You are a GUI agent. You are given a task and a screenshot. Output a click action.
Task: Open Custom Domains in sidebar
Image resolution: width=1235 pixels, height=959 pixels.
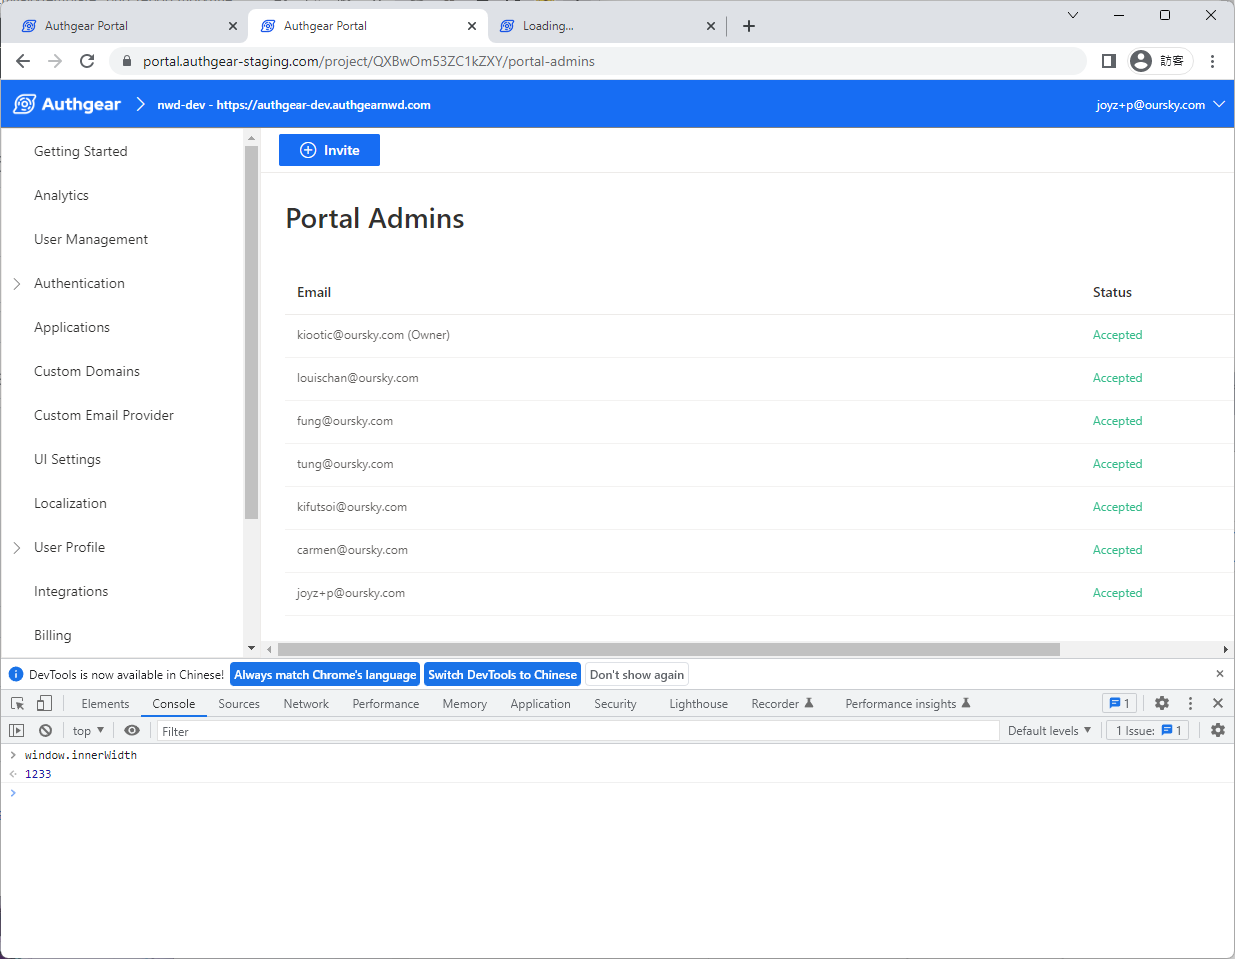tap(87, 371)
